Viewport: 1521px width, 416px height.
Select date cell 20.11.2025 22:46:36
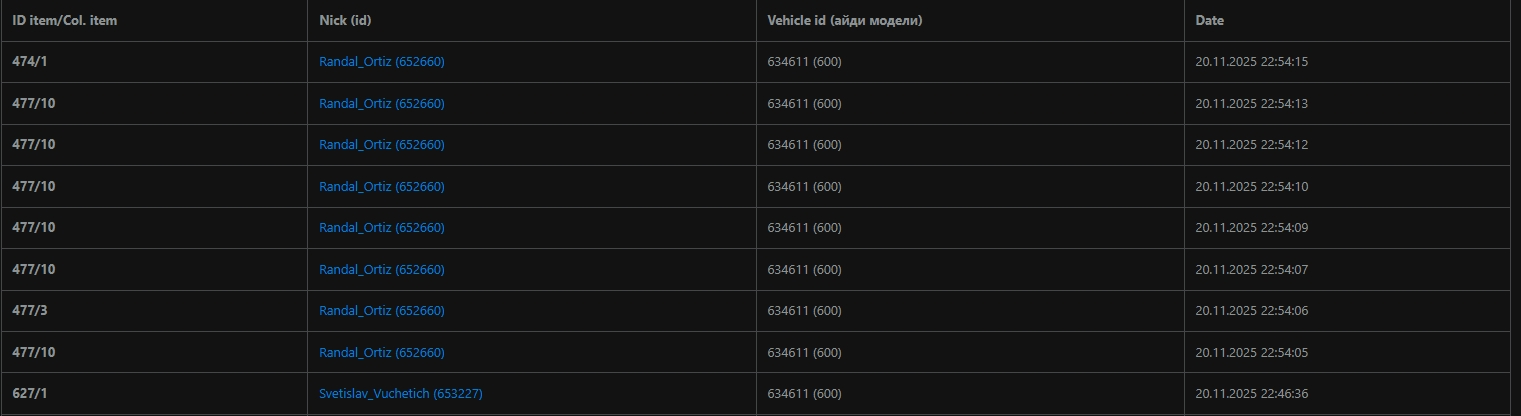1251,394
